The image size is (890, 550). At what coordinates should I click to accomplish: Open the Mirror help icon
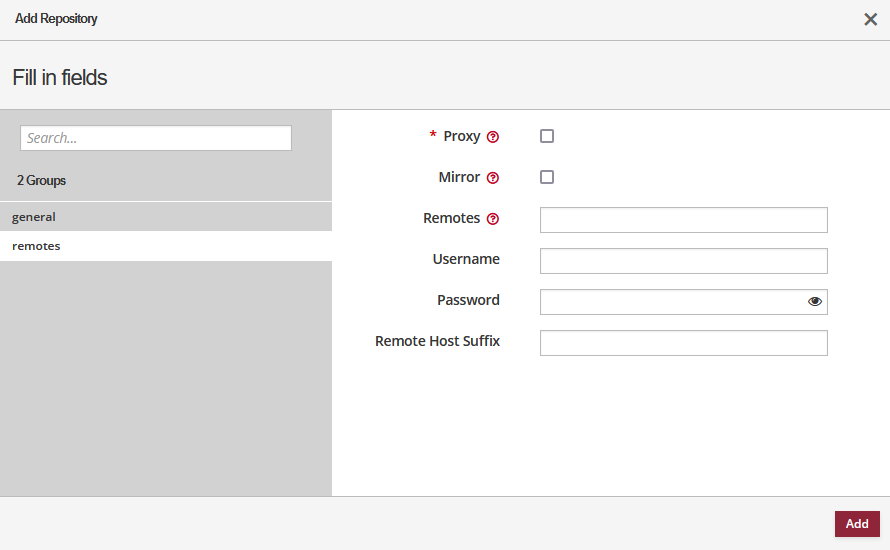(x=493, y=178)
